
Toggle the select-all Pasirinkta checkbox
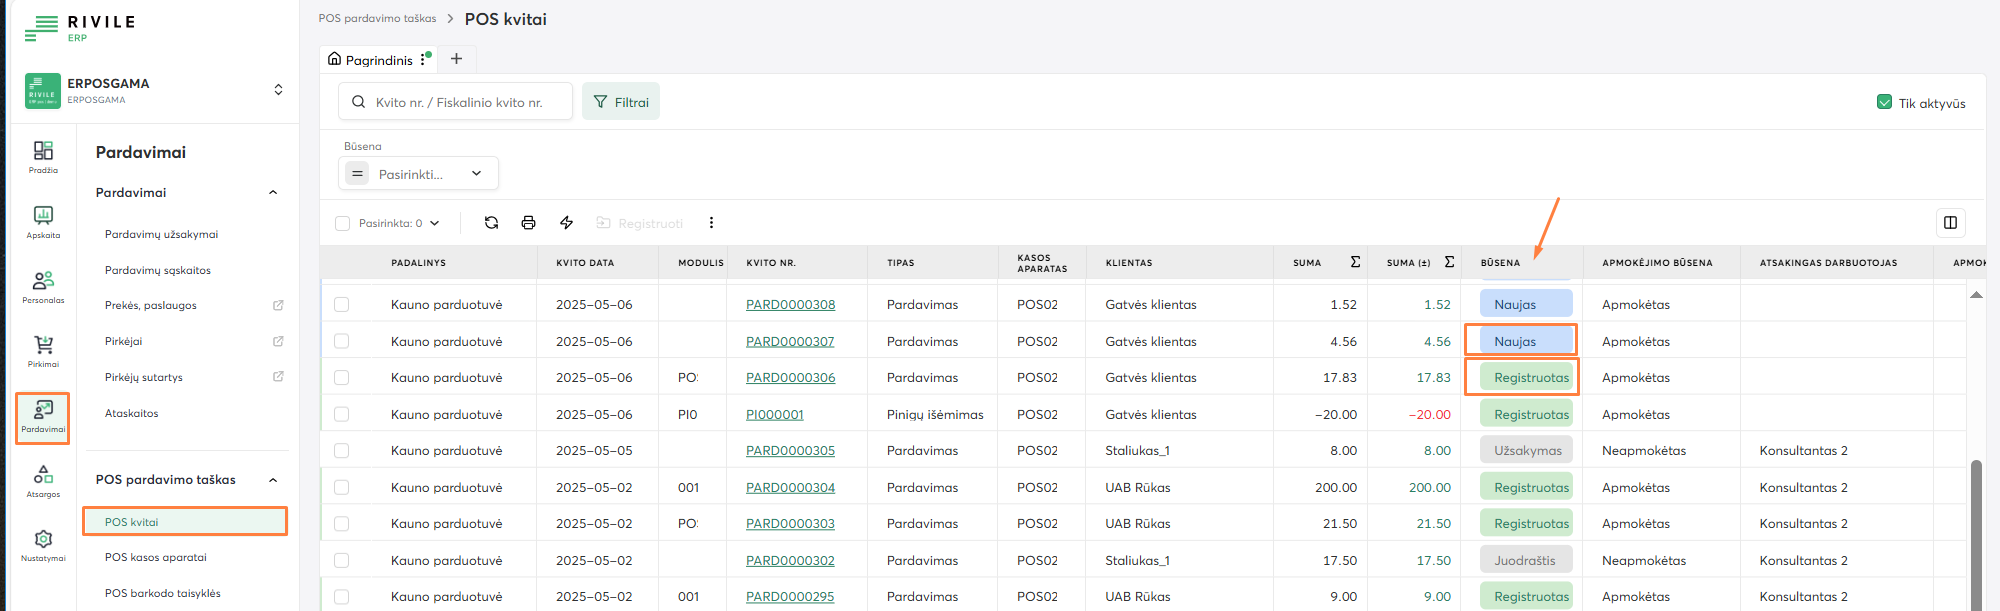pyautogui.click(x=343, y=224)
